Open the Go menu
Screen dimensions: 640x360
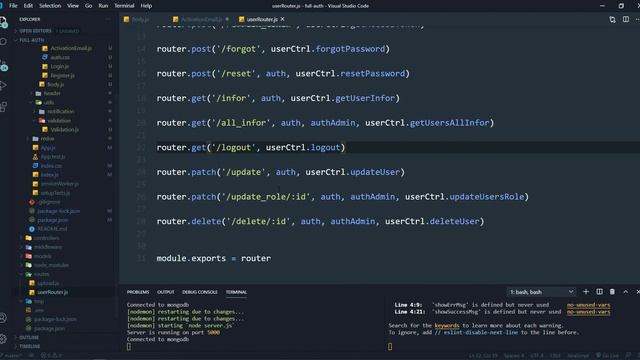coord(89,6)
